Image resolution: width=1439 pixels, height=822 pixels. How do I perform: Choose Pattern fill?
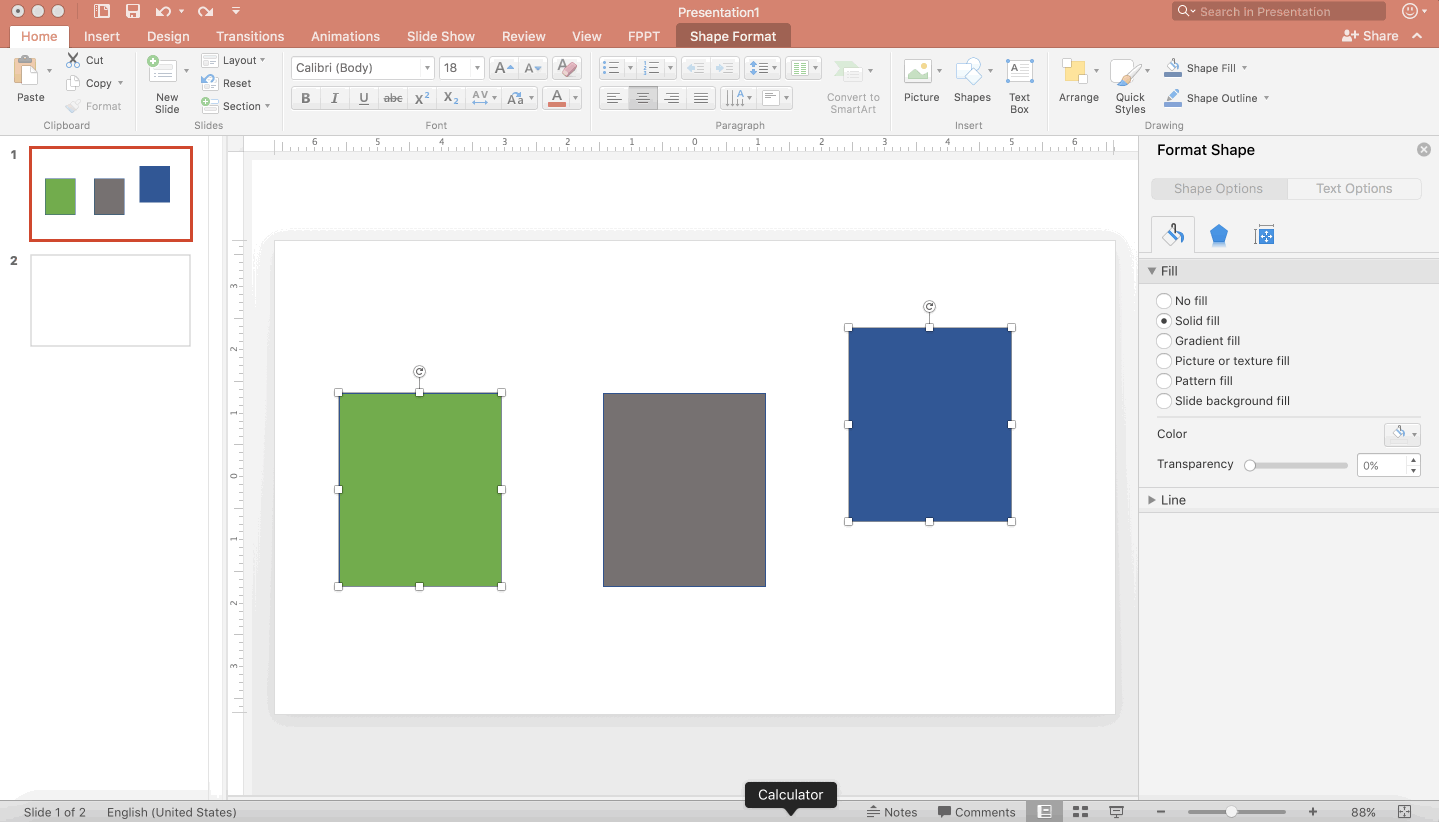[1164, 380]
